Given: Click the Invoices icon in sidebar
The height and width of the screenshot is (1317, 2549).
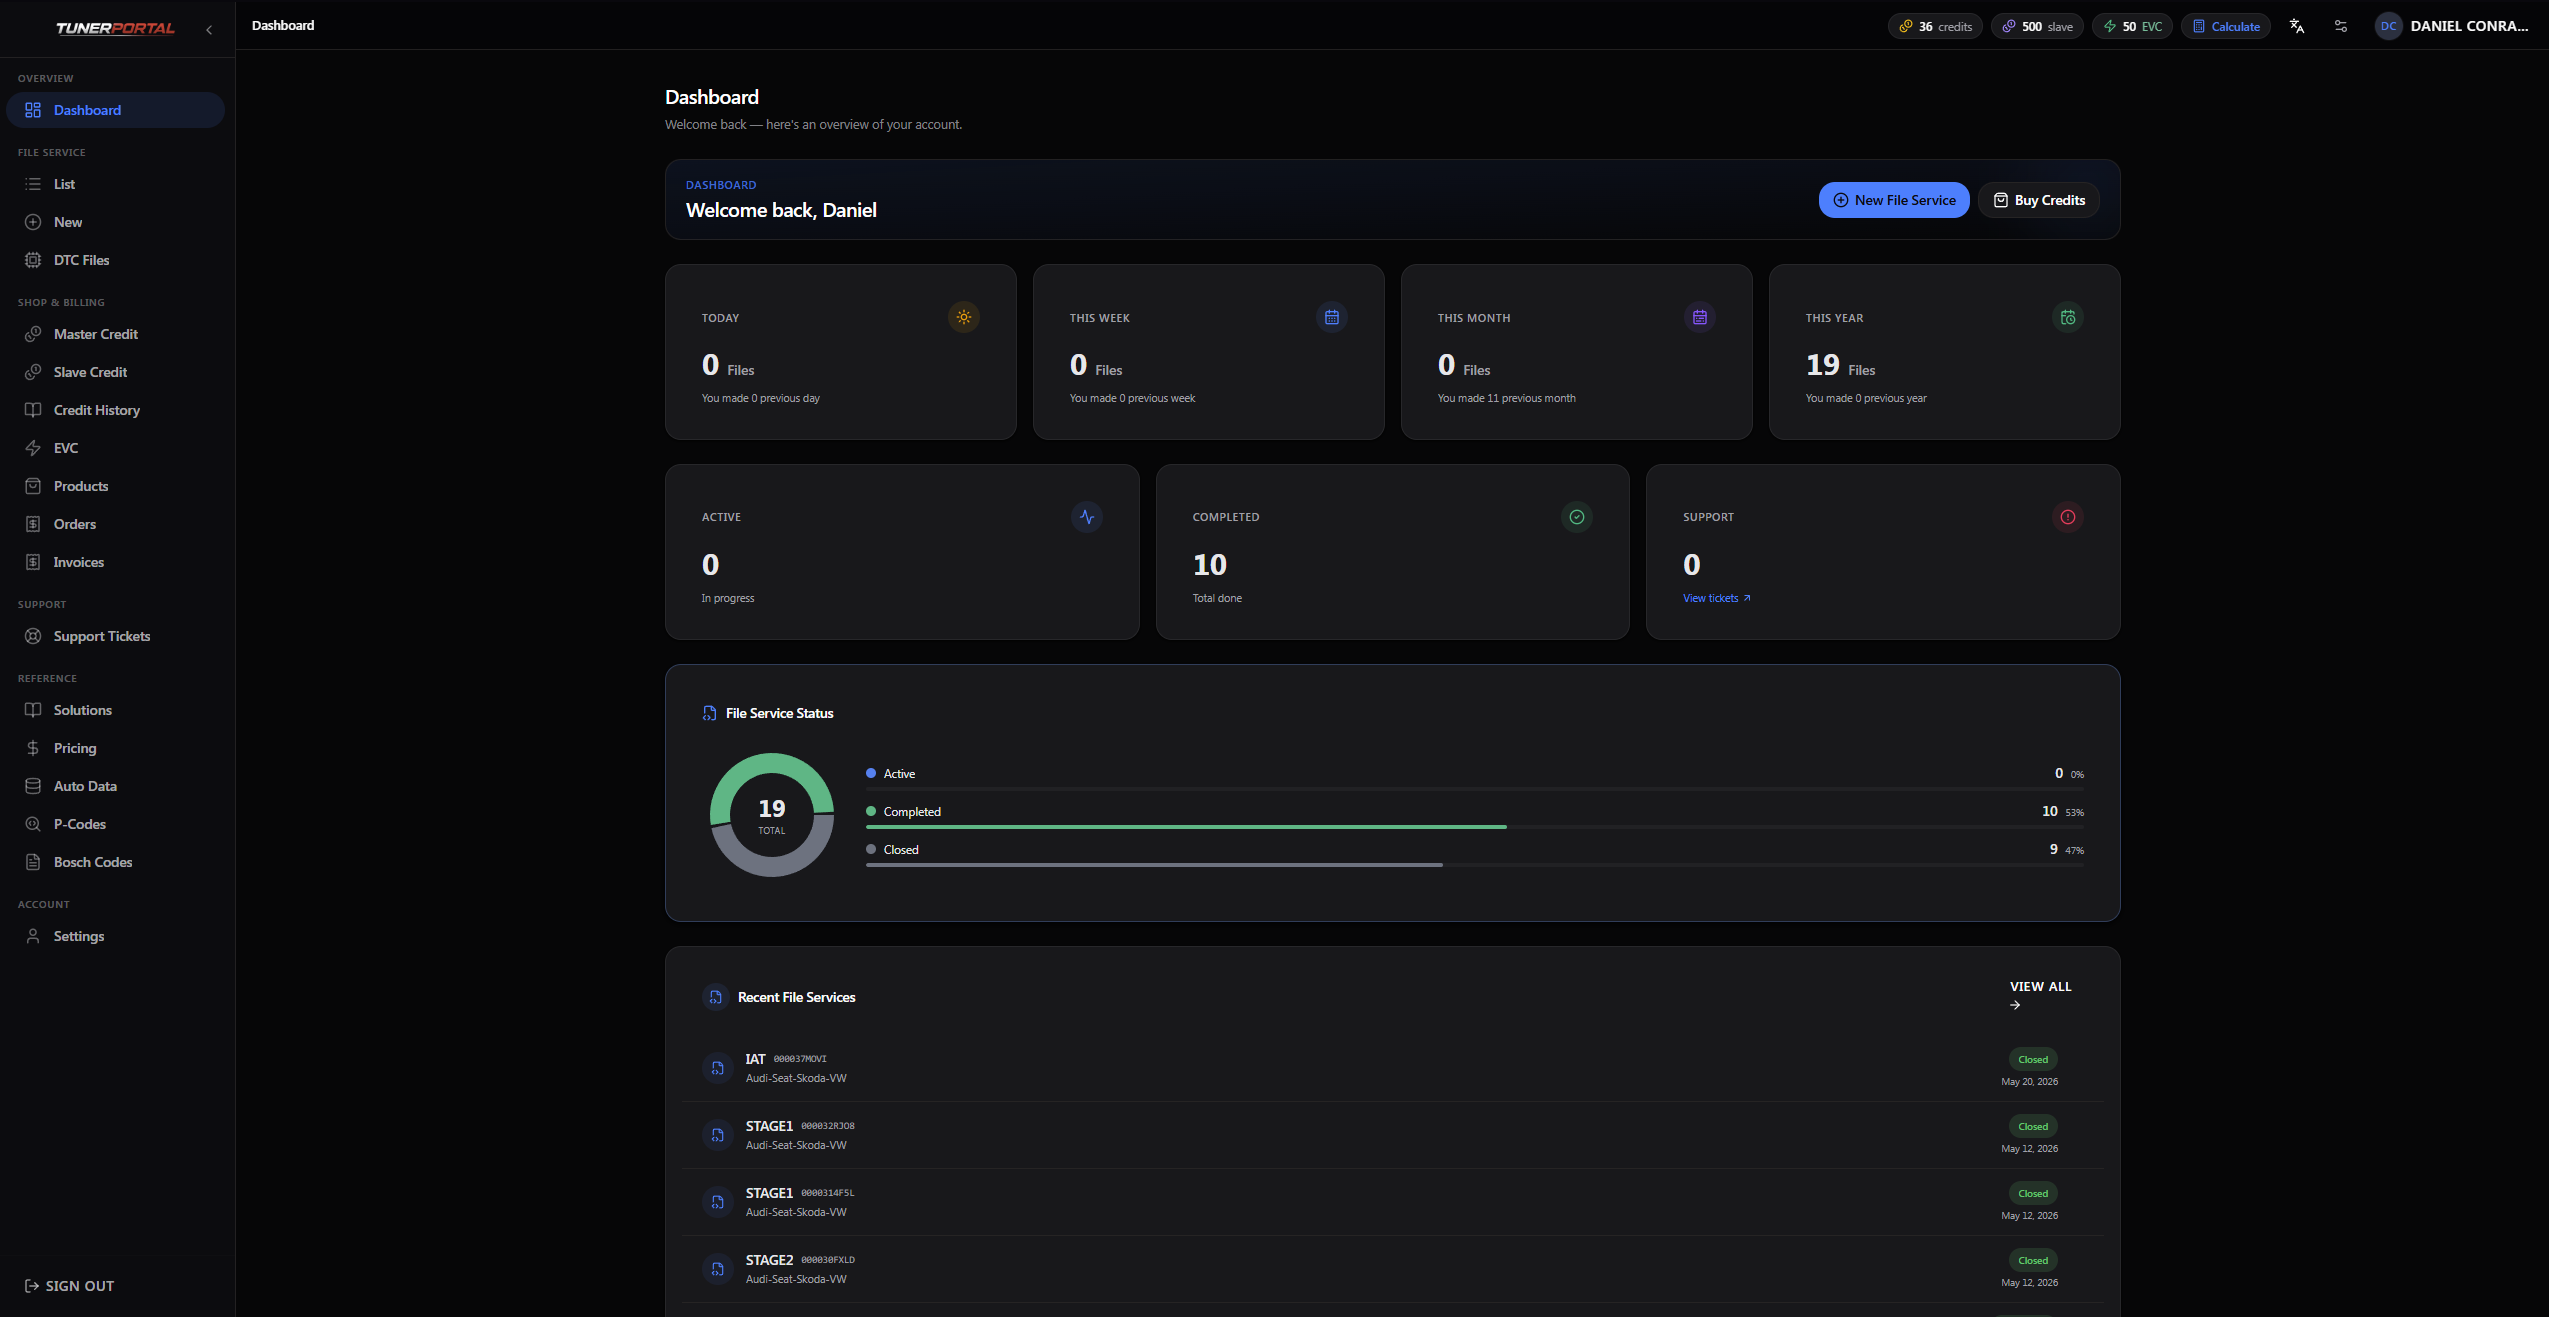Looking at the screenshot, I should click(x=33, y=562).
